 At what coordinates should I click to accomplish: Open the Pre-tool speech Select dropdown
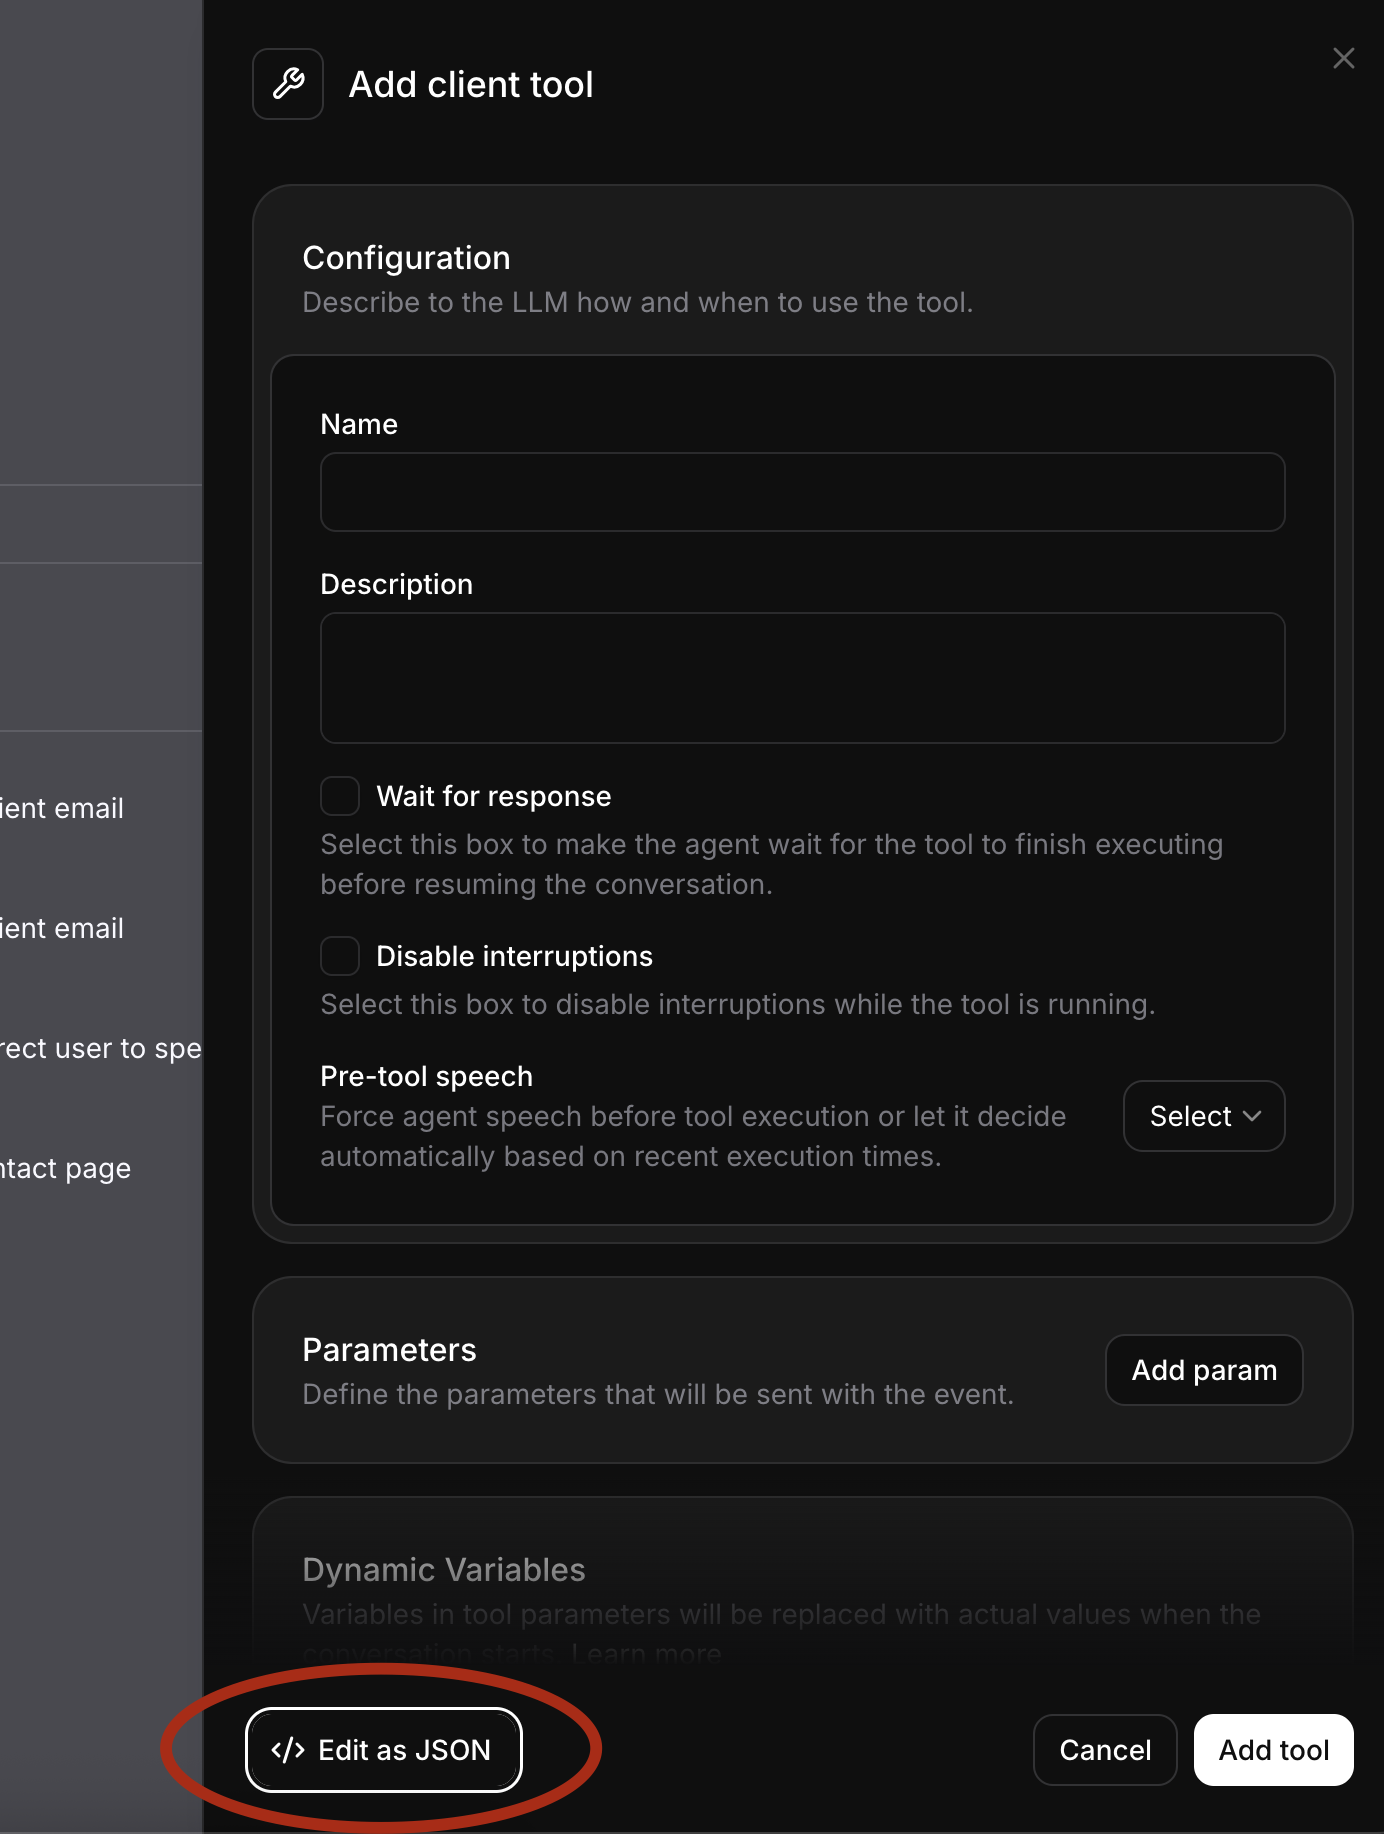point(1203,1116)
